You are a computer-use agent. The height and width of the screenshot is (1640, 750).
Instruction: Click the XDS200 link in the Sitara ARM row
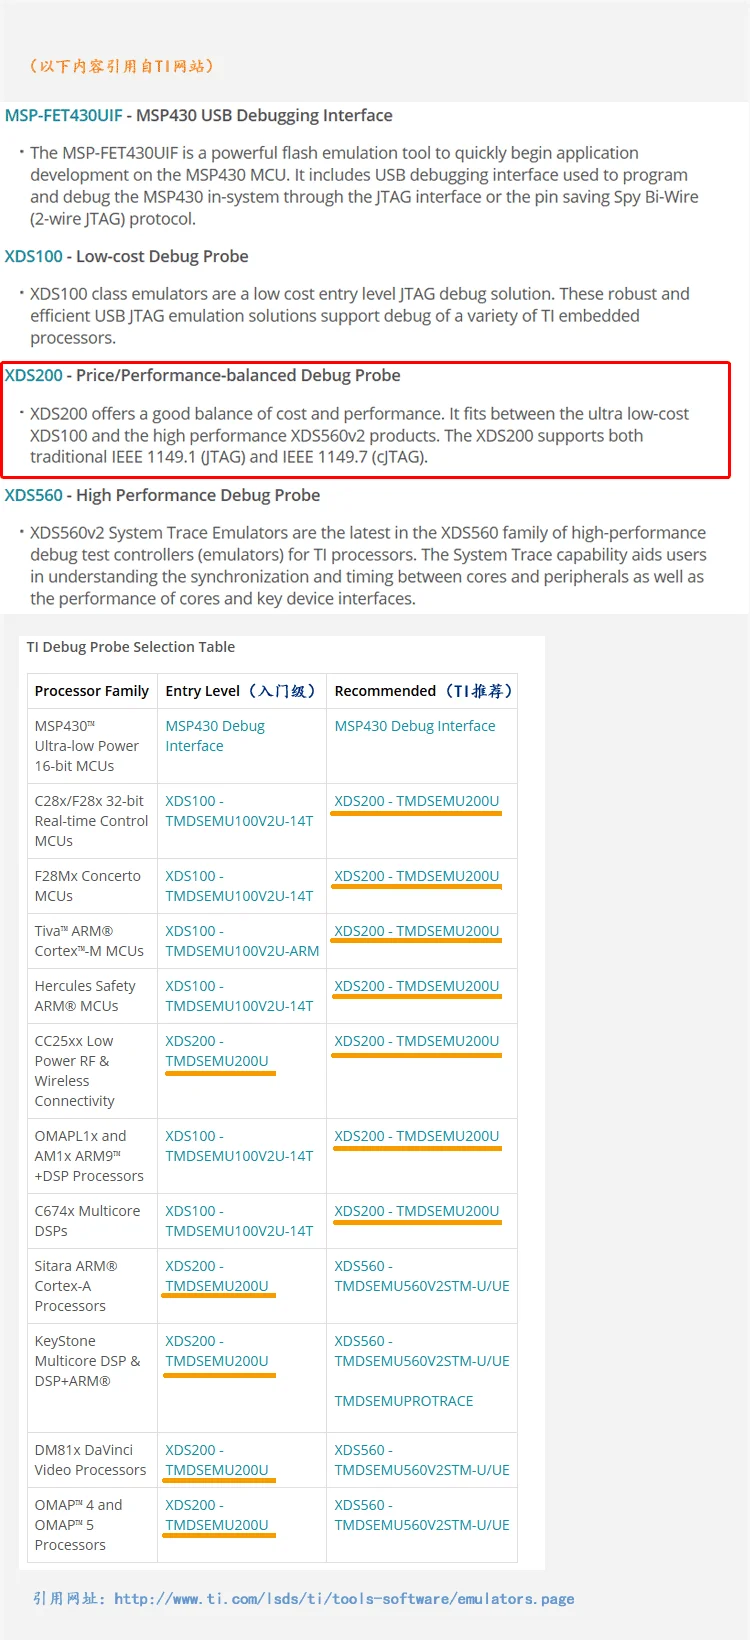coord(217,1276)
